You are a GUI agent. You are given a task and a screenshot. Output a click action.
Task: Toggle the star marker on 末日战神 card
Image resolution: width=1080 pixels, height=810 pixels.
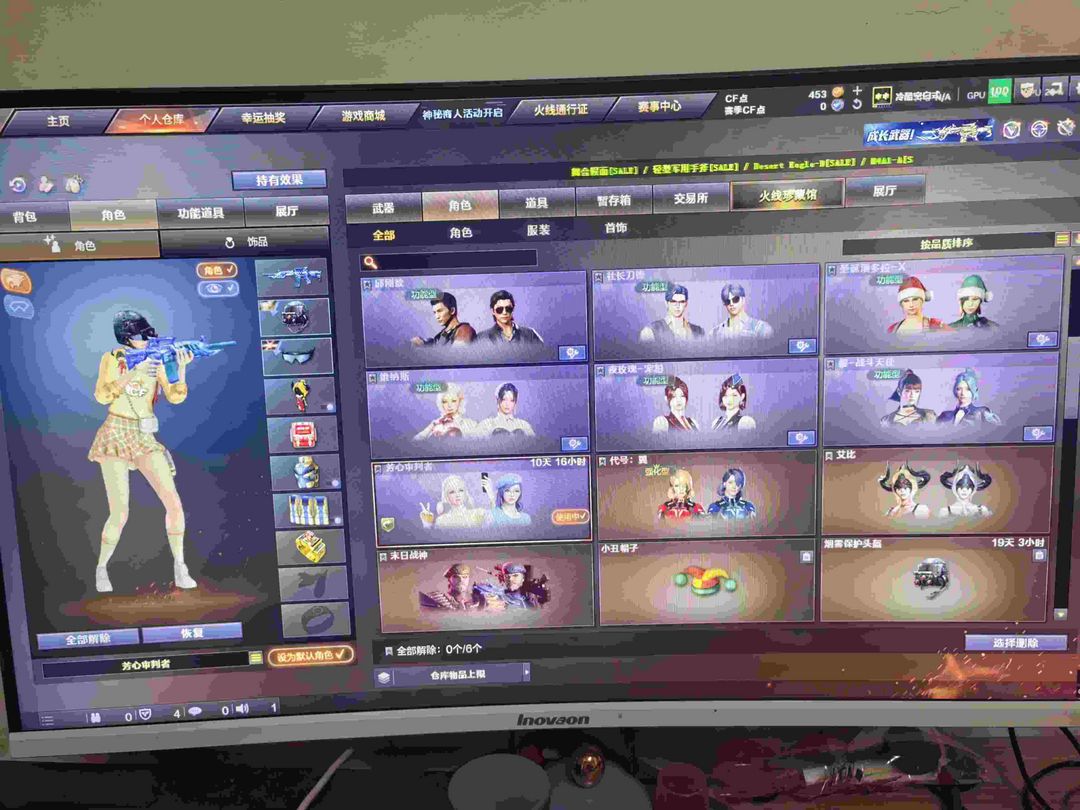click(383, 557)
